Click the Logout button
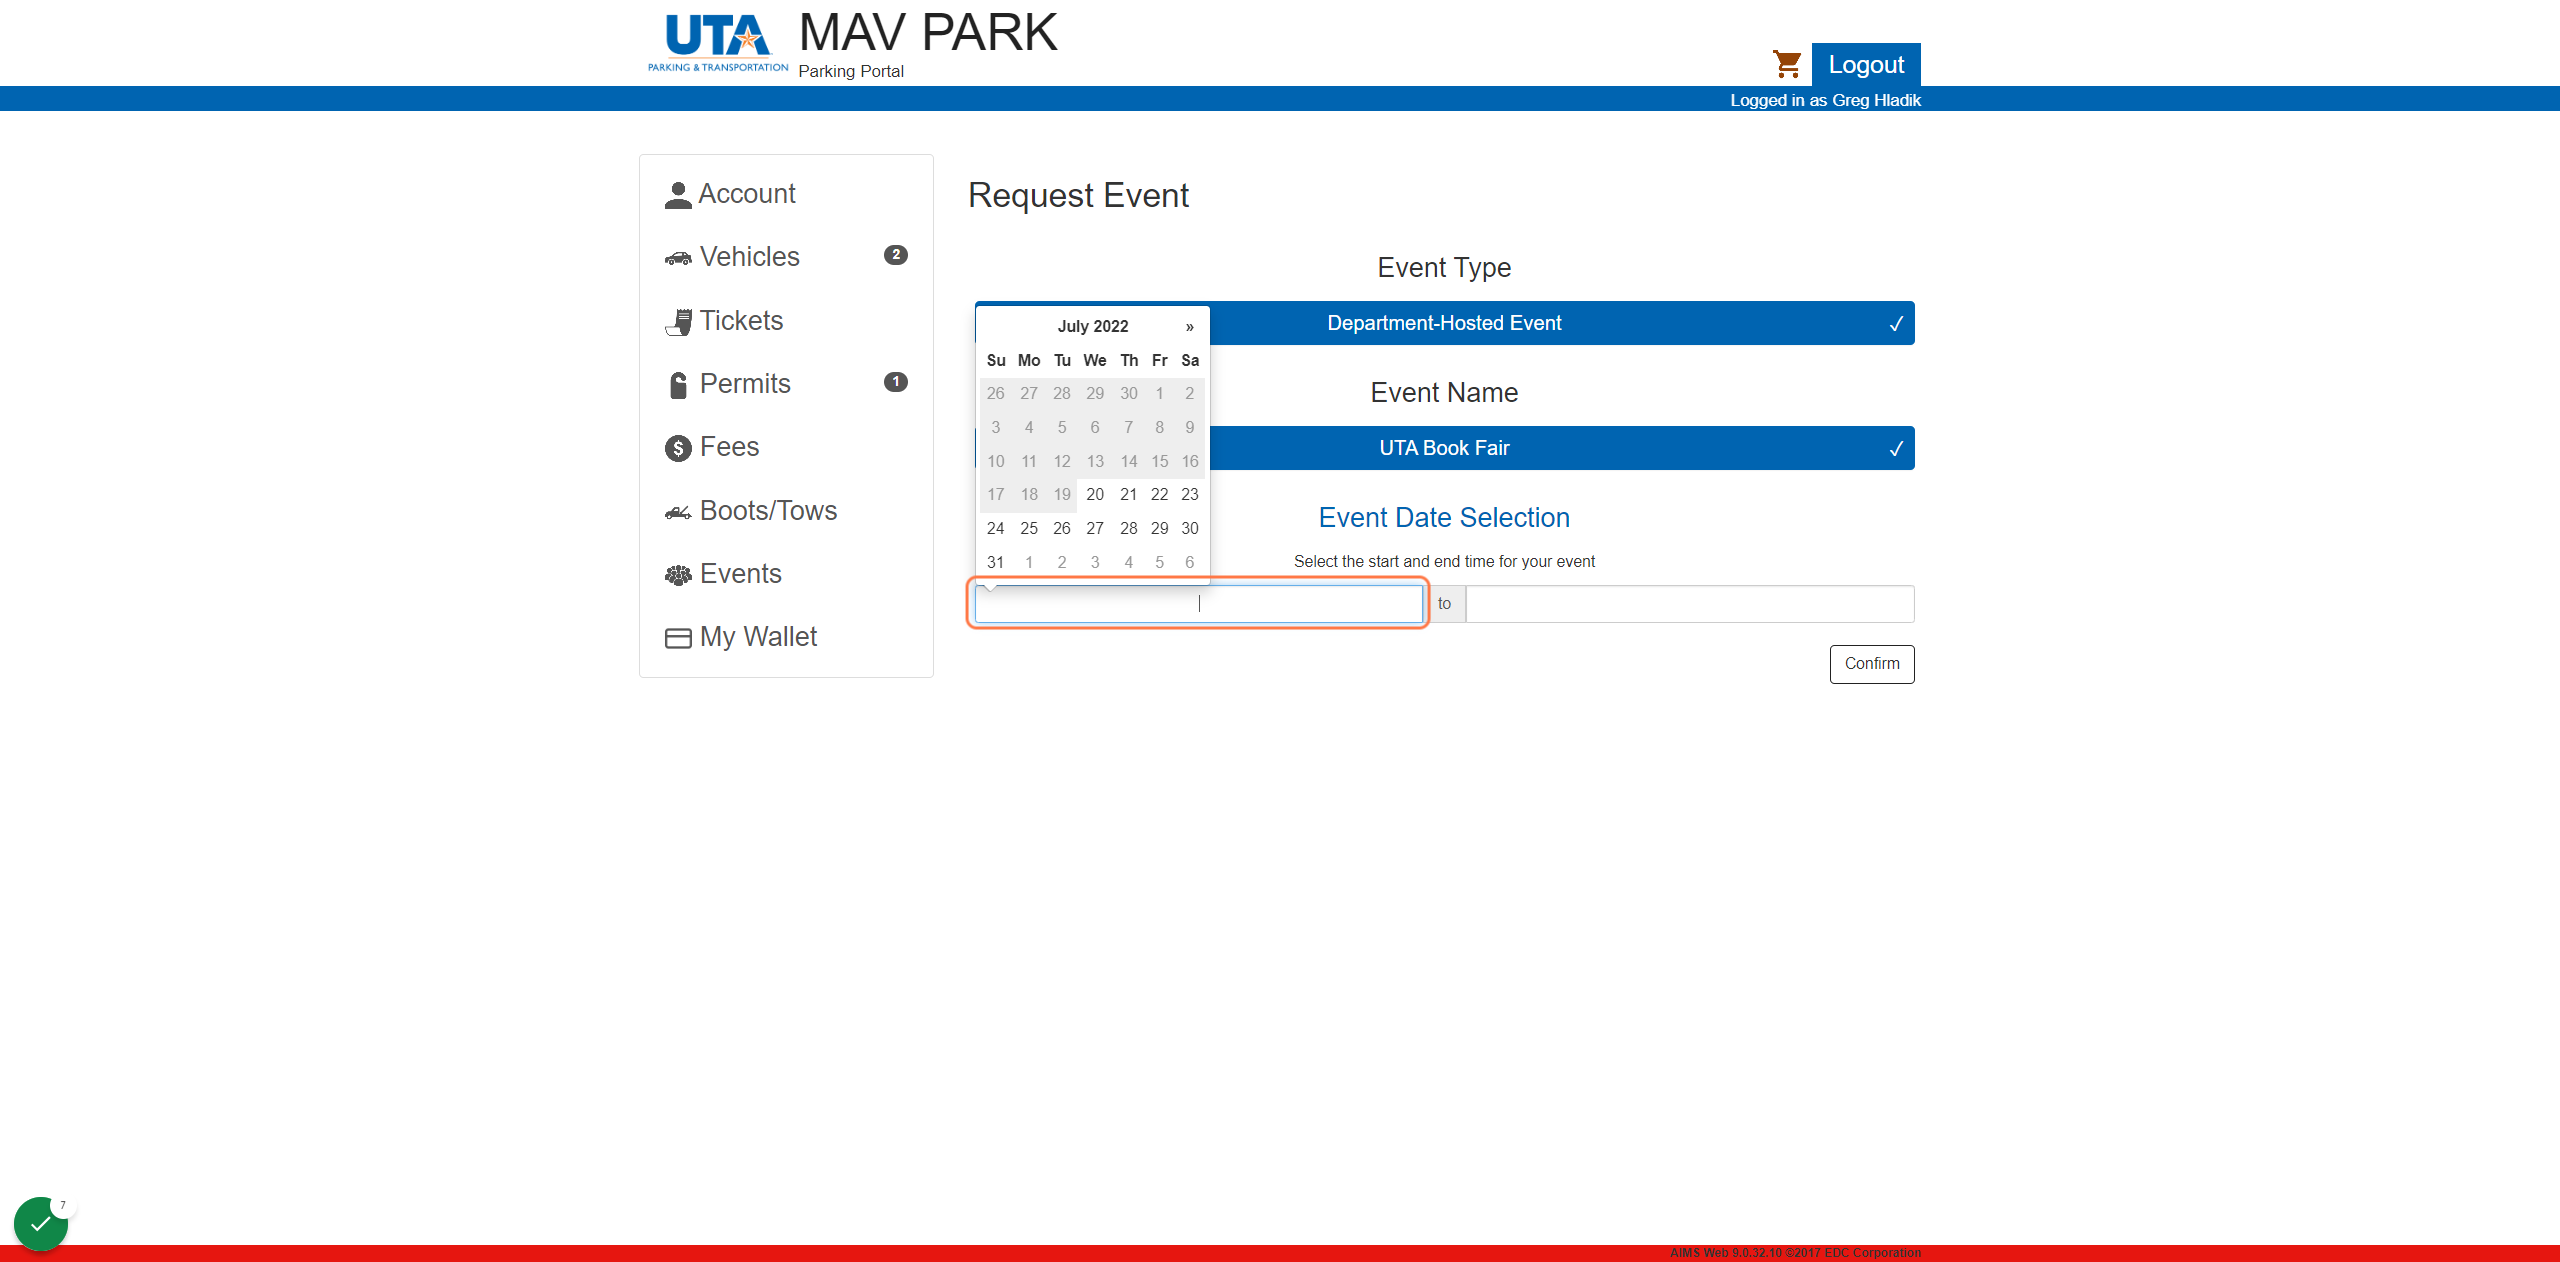 (1866, 65)
